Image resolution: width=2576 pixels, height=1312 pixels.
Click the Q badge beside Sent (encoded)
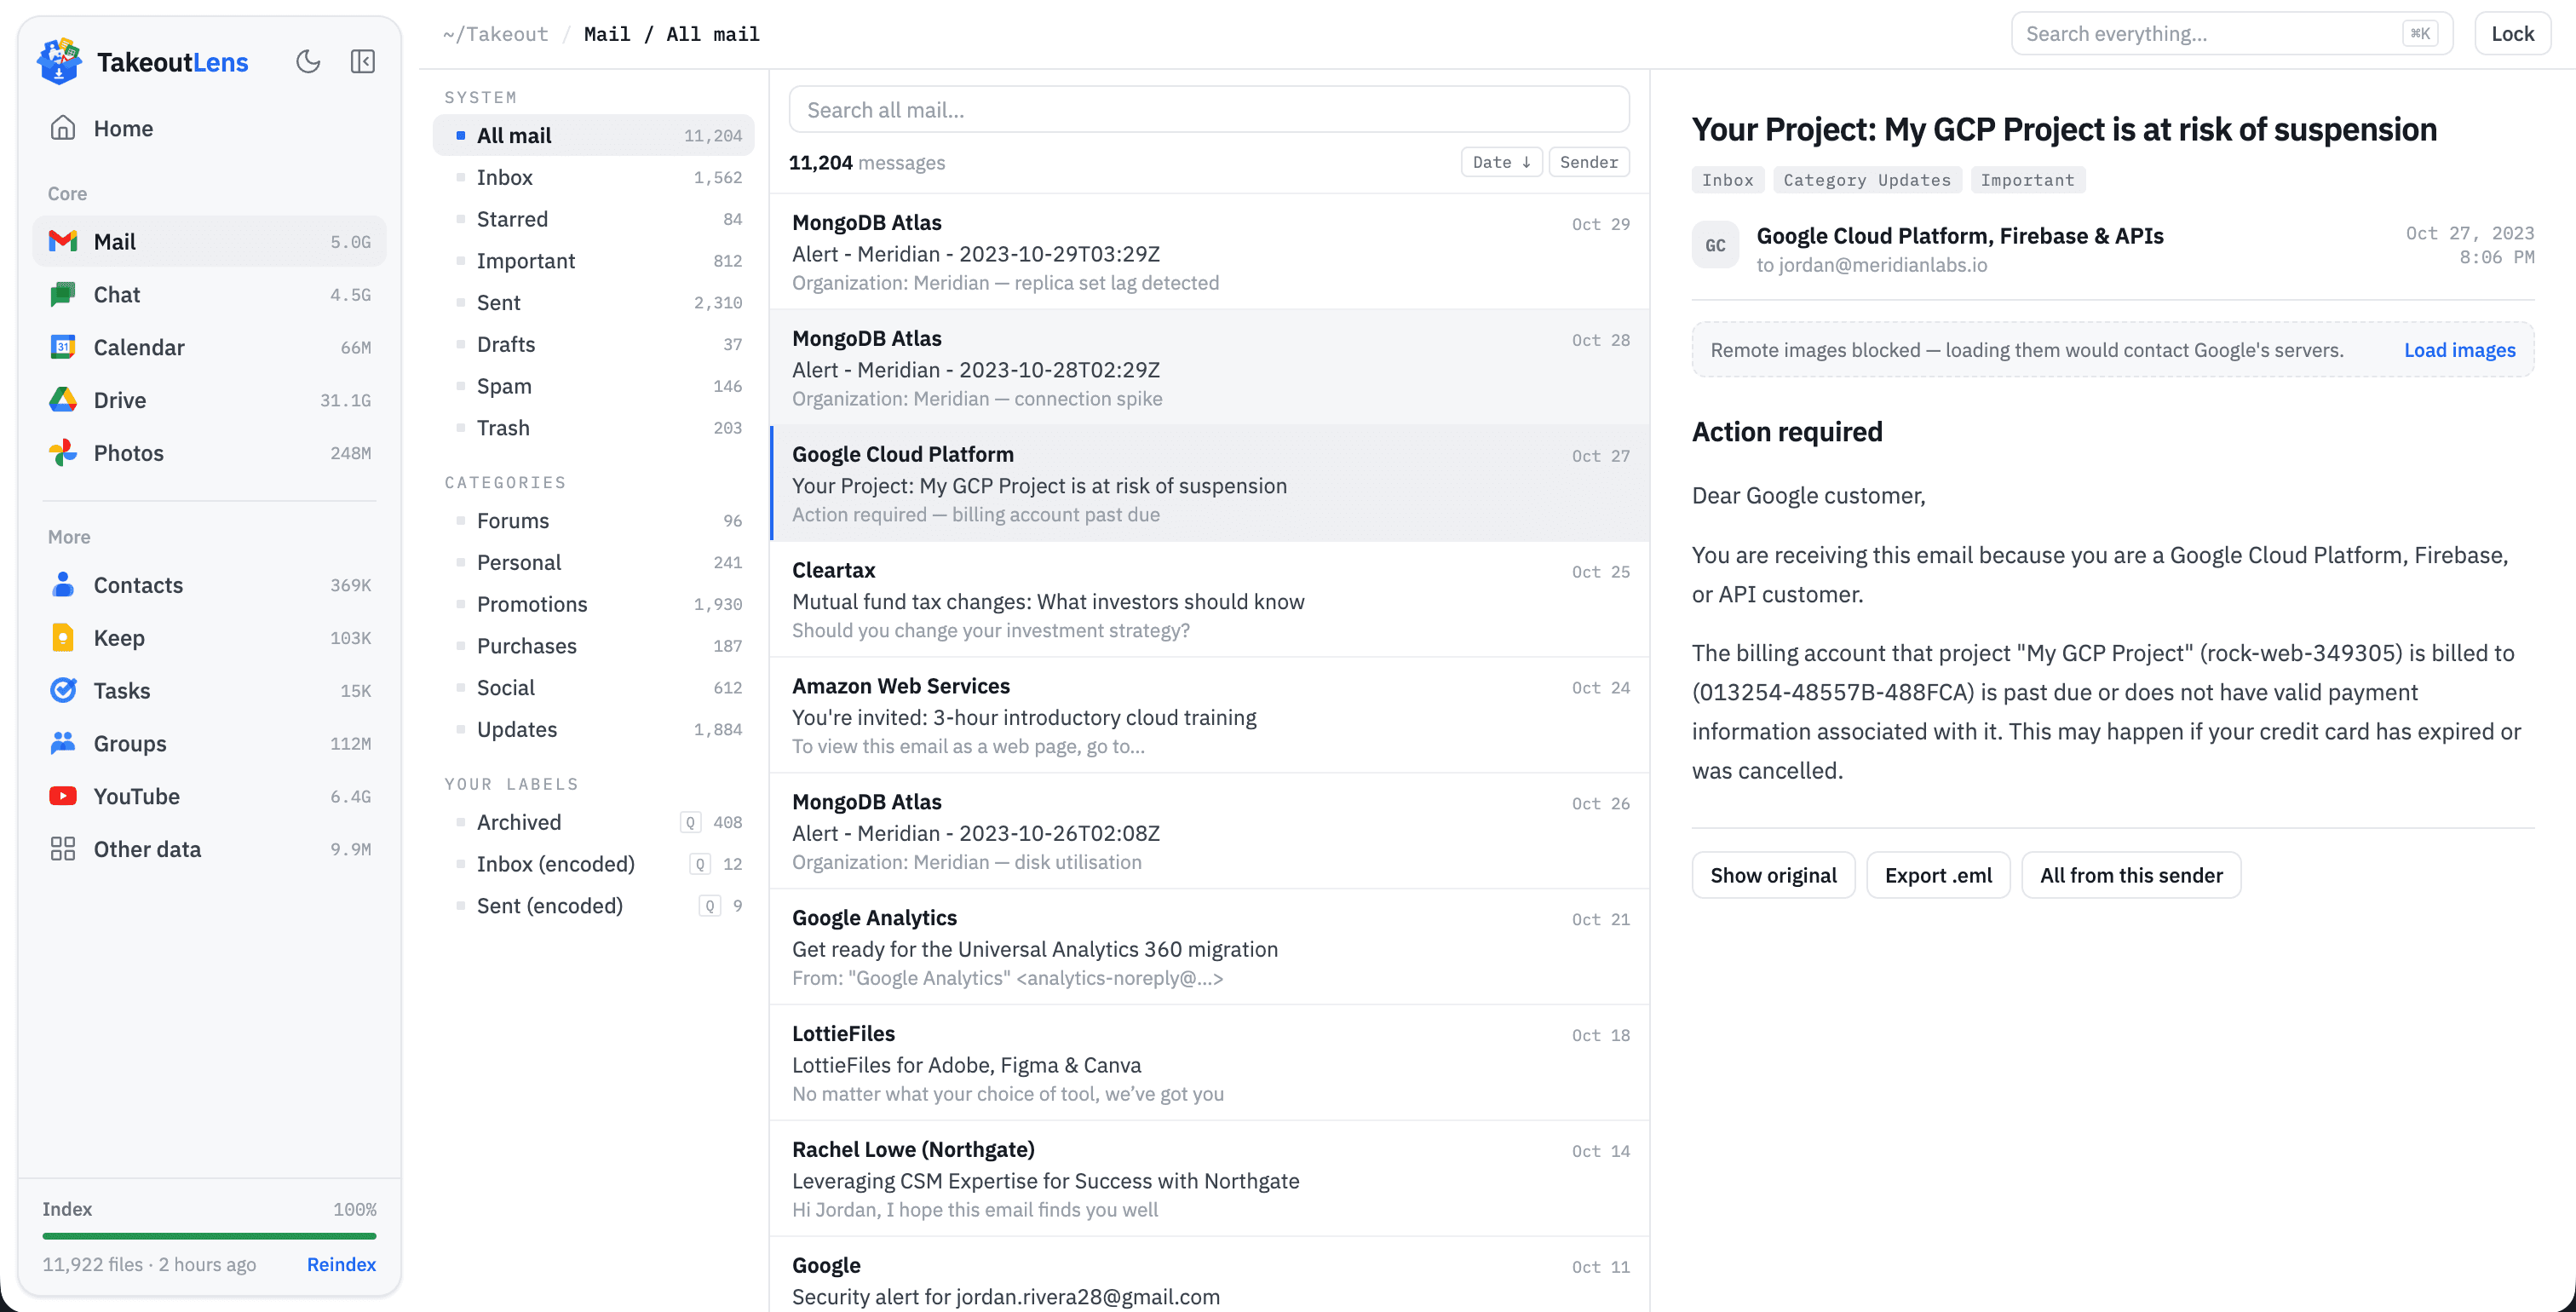[710, 906]
